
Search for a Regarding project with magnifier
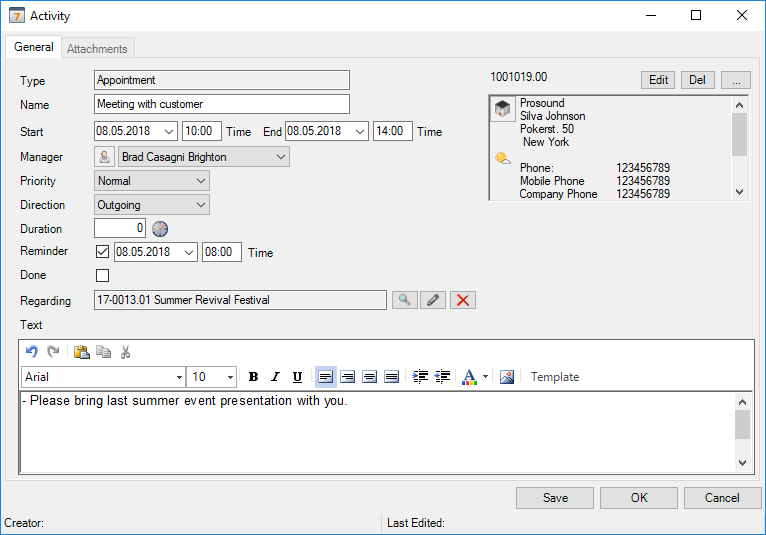pyautogui.click(x=404, y=300)
